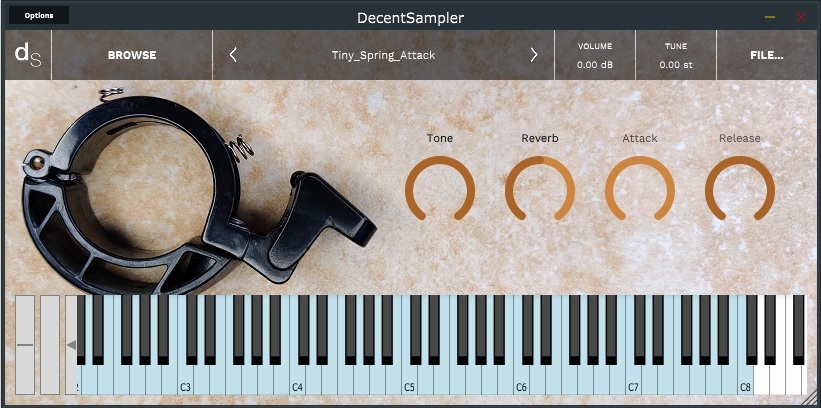Click the Tone label
The width and height of the screenshot is (821, 408).
(440, 138)
